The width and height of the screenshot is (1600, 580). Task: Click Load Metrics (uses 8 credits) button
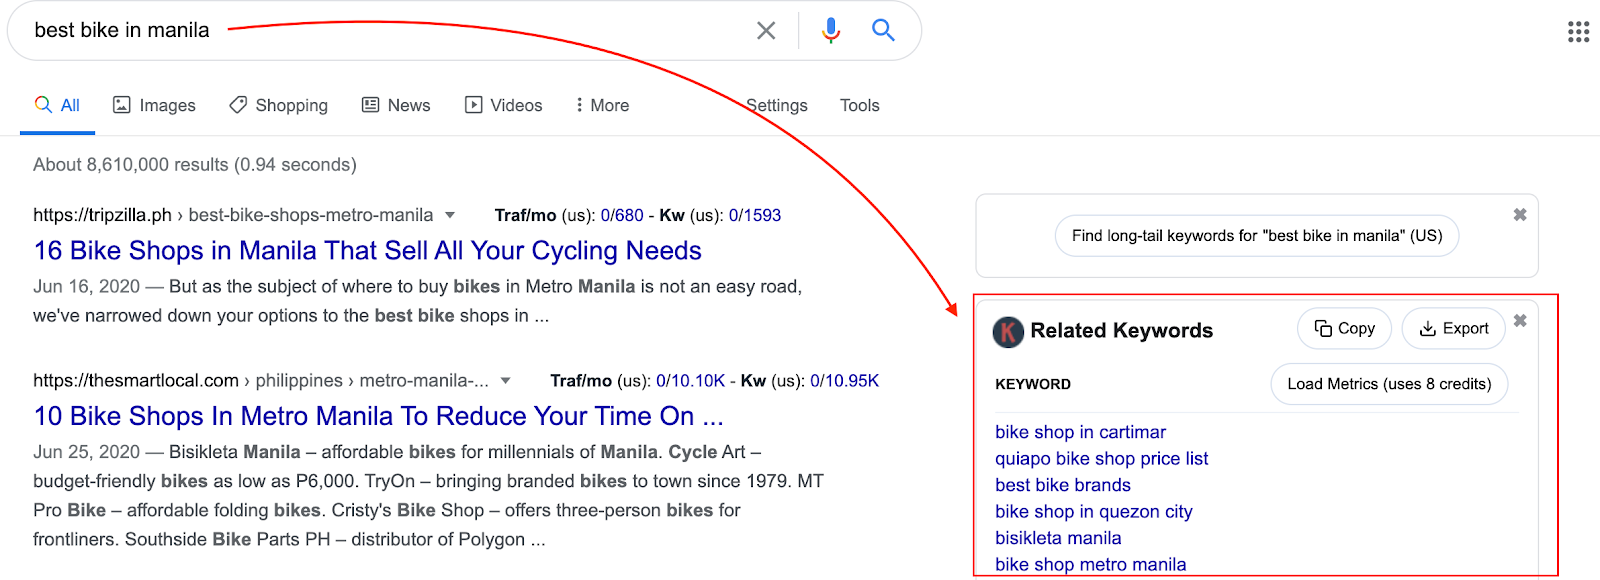coord(1389,384)
